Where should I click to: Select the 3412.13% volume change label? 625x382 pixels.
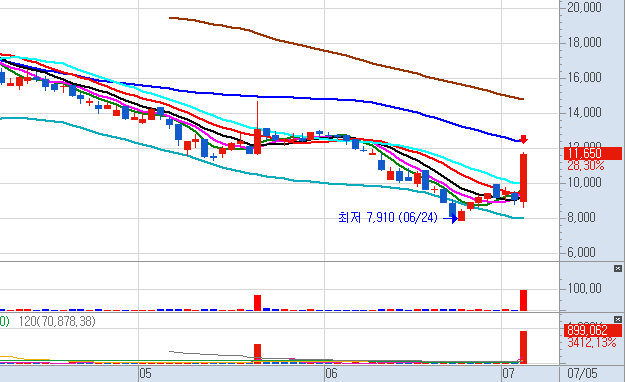(x=592, y=343)
